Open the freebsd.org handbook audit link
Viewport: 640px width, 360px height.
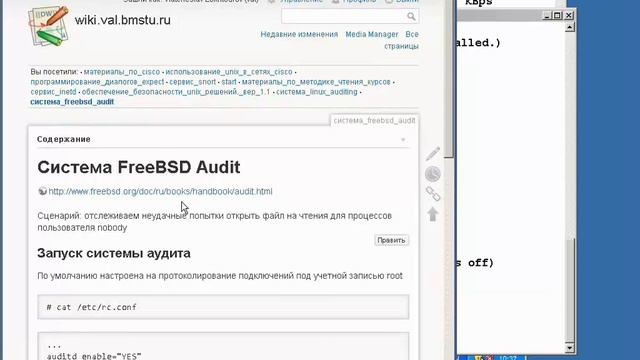[x=160, y=191]
